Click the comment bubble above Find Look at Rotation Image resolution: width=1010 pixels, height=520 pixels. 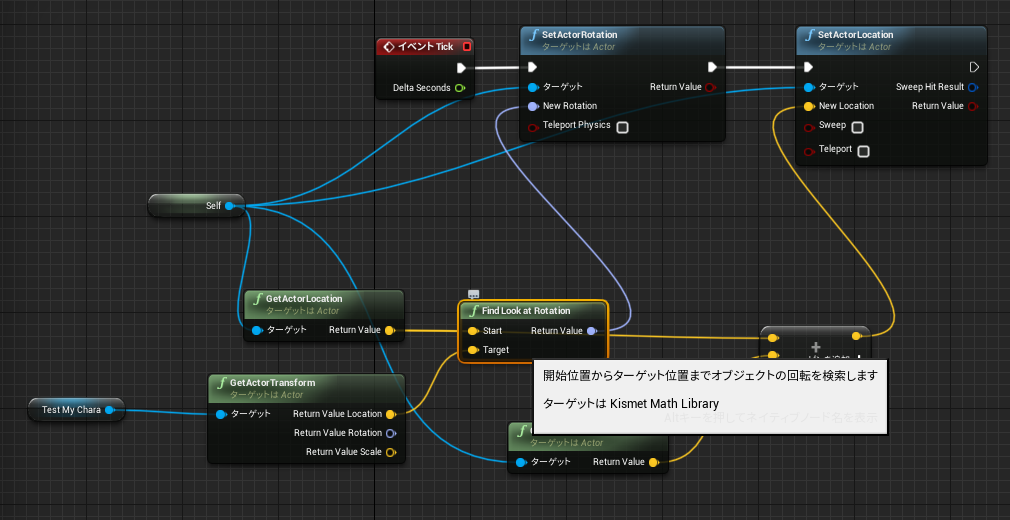coord(473,294)
